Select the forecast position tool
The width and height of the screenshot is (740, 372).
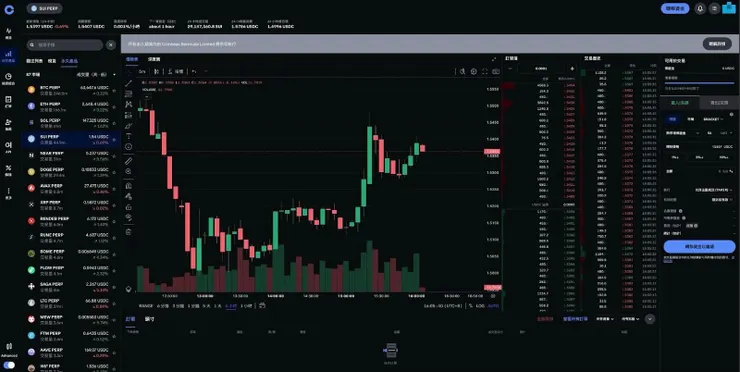(x=128, y=115)
